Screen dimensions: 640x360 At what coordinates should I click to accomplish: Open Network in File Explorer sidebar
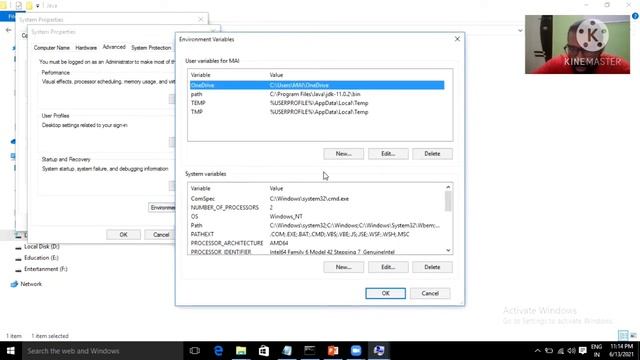coord(31,284)
